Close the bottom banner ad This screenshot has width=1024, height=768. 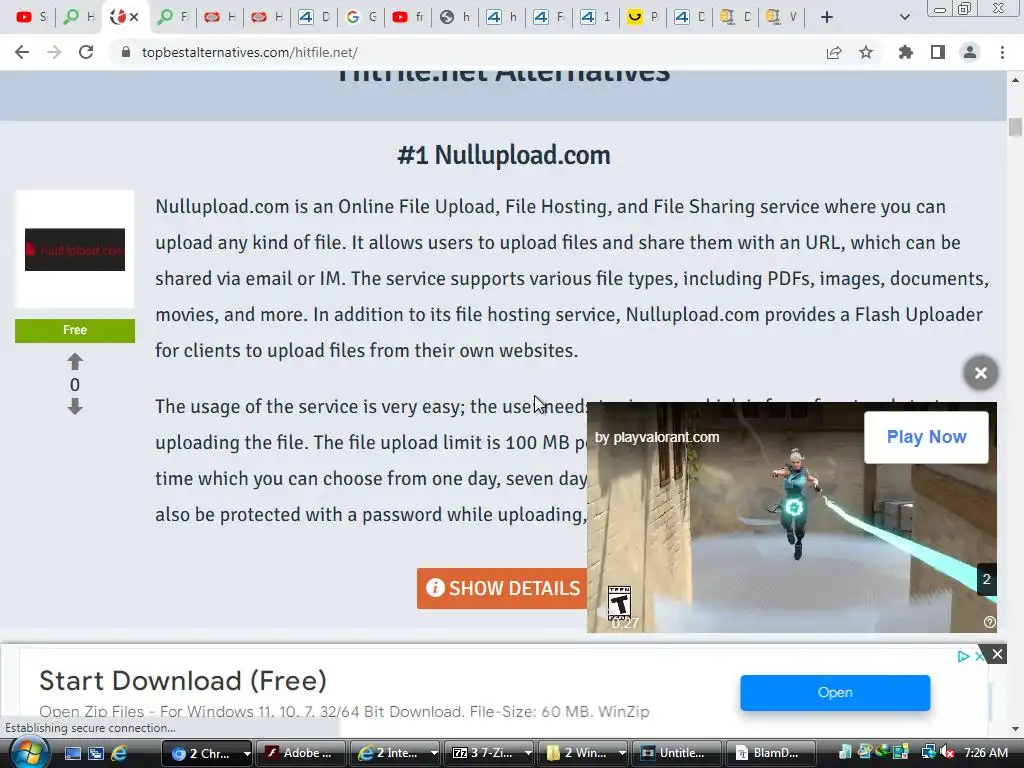(997, 654)
